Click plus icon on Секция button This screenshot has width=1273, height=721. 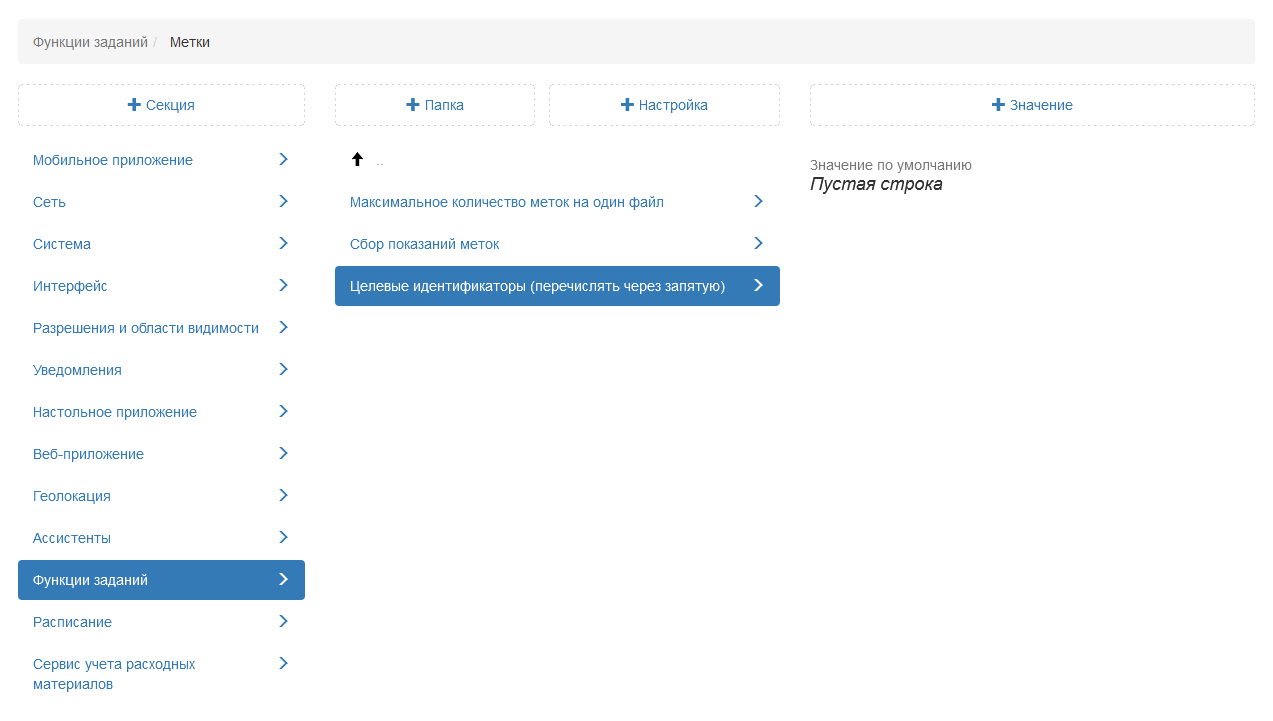[134, 105]
